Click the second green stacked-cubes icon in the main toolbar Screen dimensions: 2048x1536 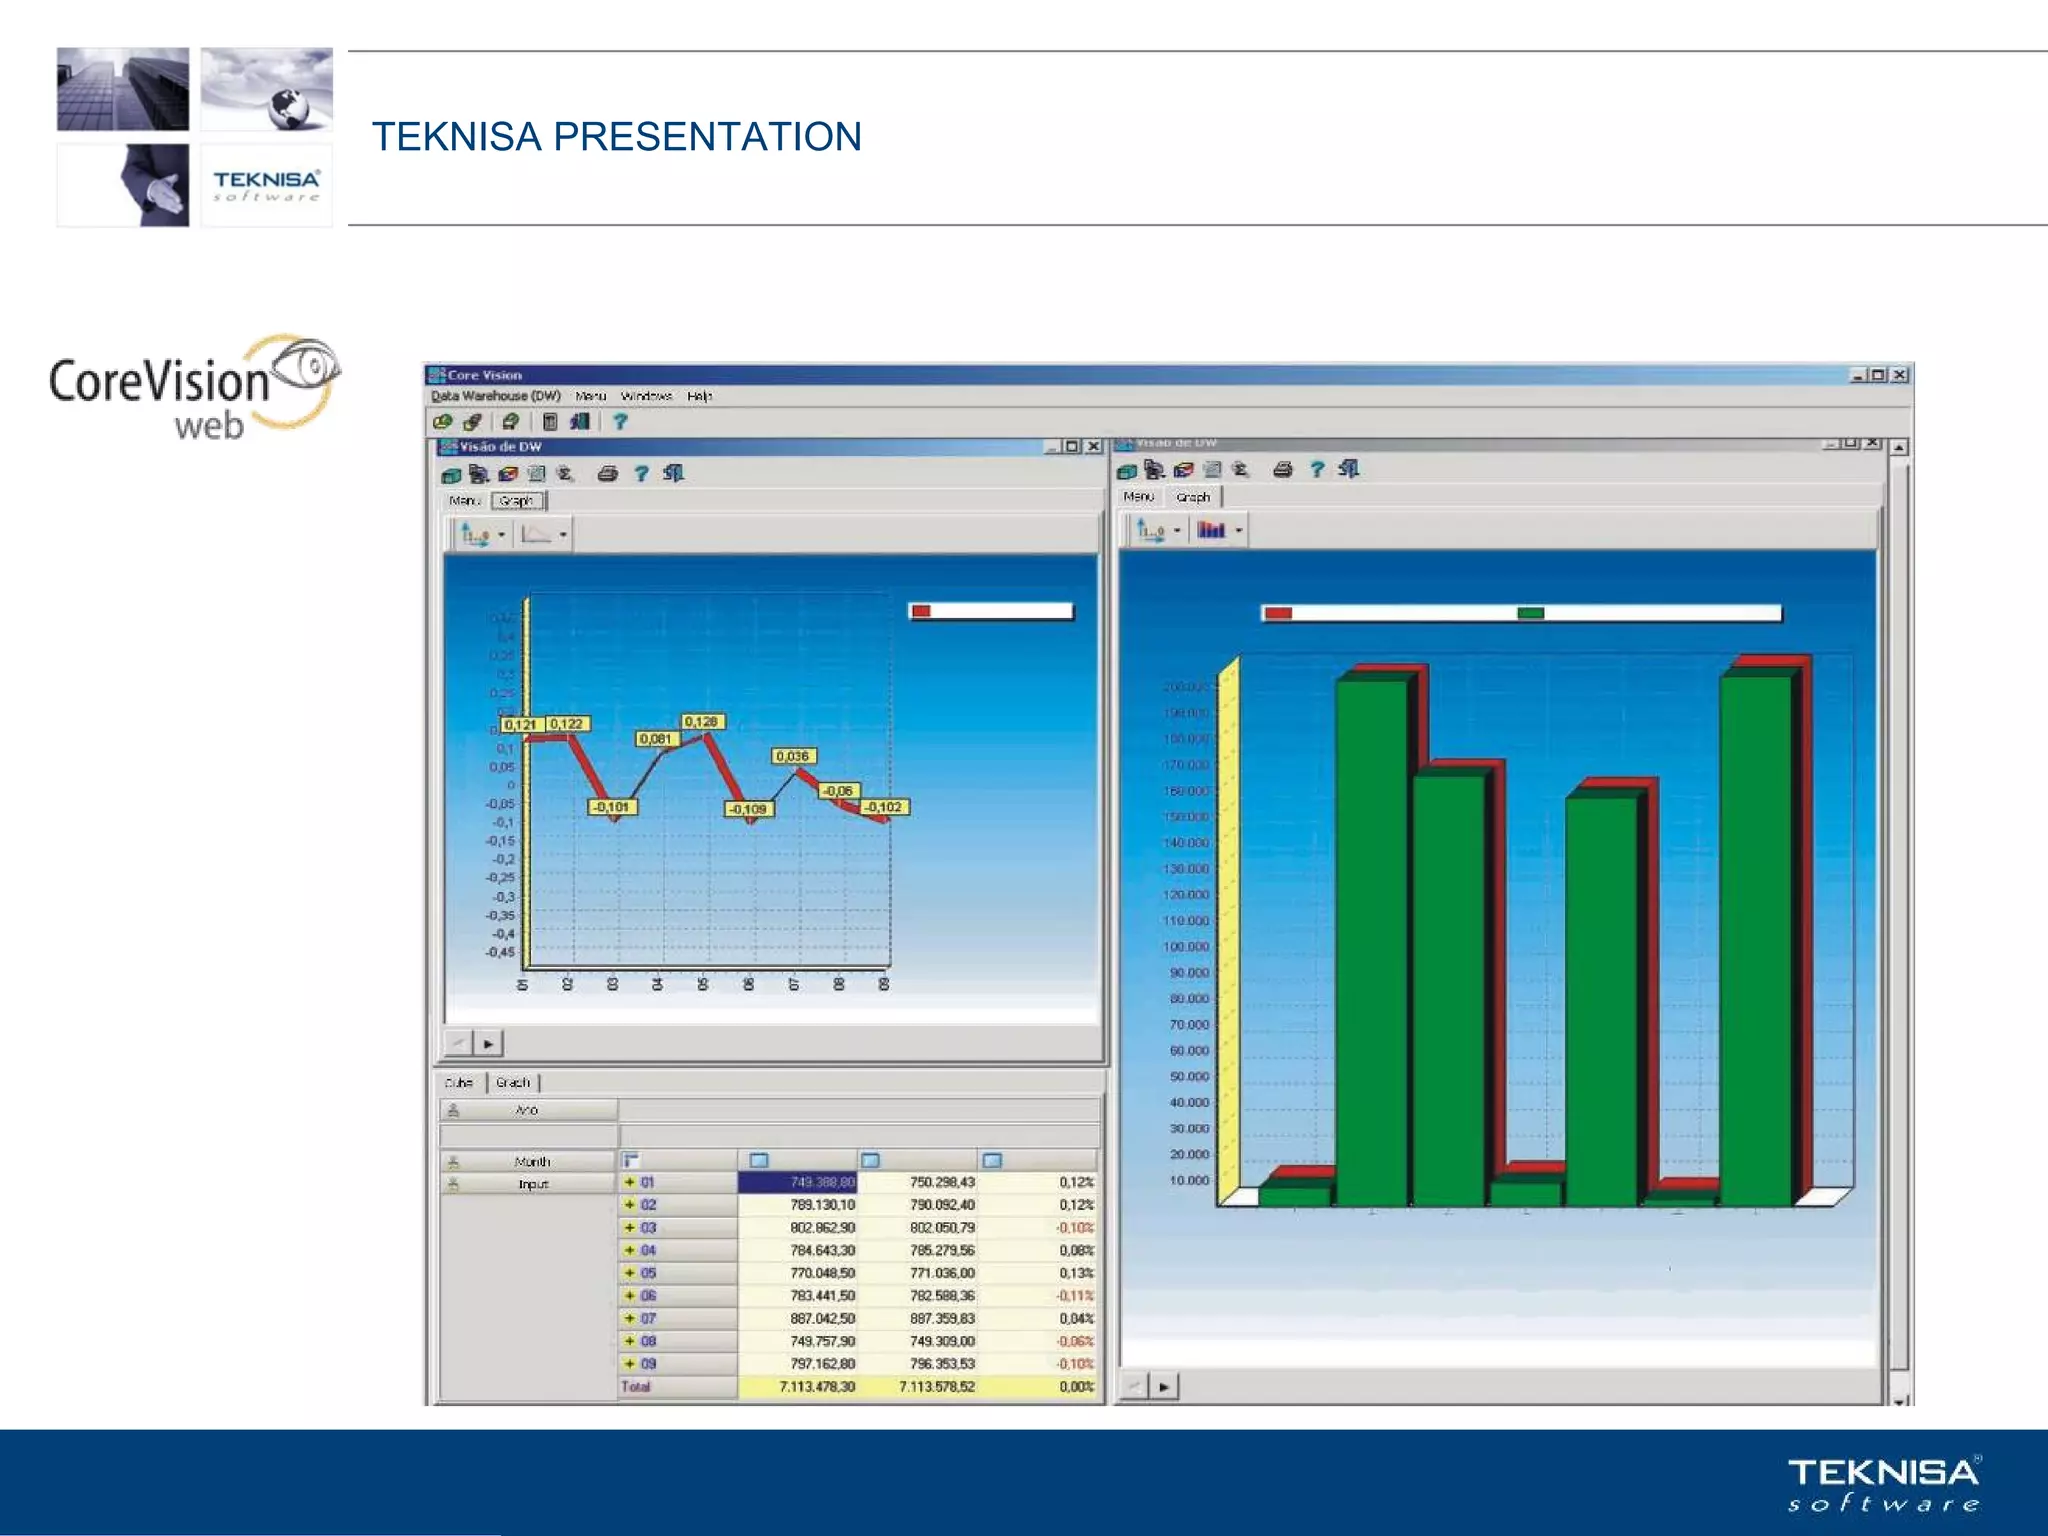(x=473, y=422)
